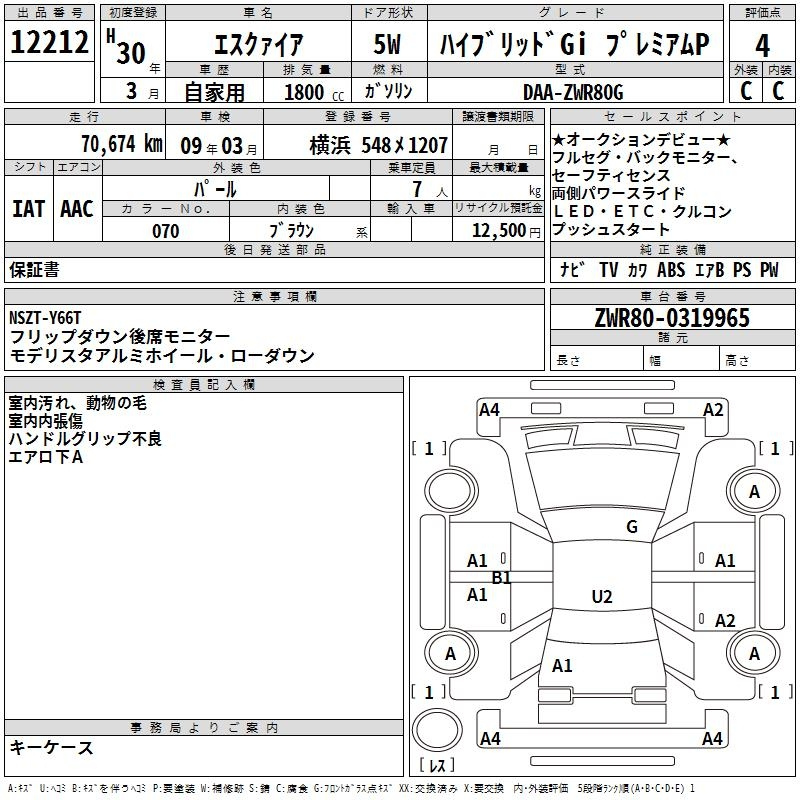The height and width of the screenshot is (800, 800).
Task: Click ★オークションデビュー★ sales point
Action: tap(641, 139)
